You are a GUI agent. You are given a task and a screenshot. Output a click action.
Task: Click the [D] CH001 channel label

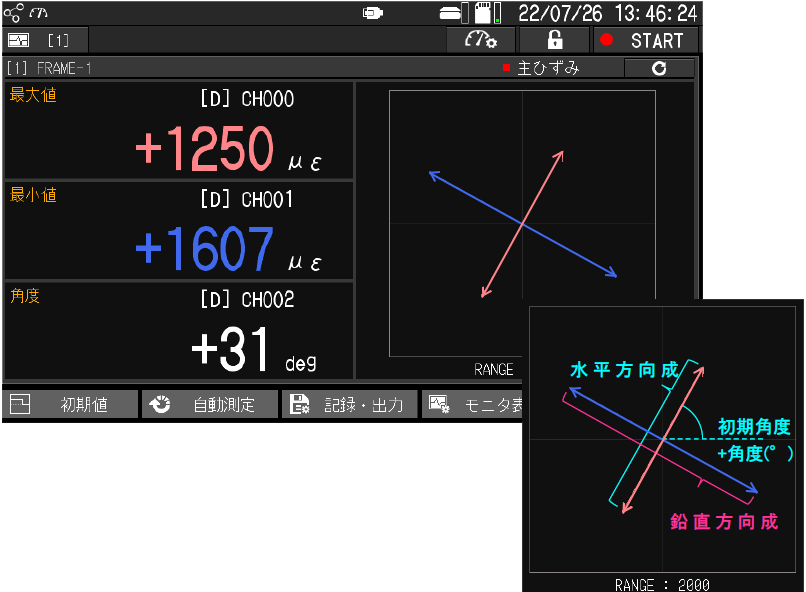pos(247,199)
